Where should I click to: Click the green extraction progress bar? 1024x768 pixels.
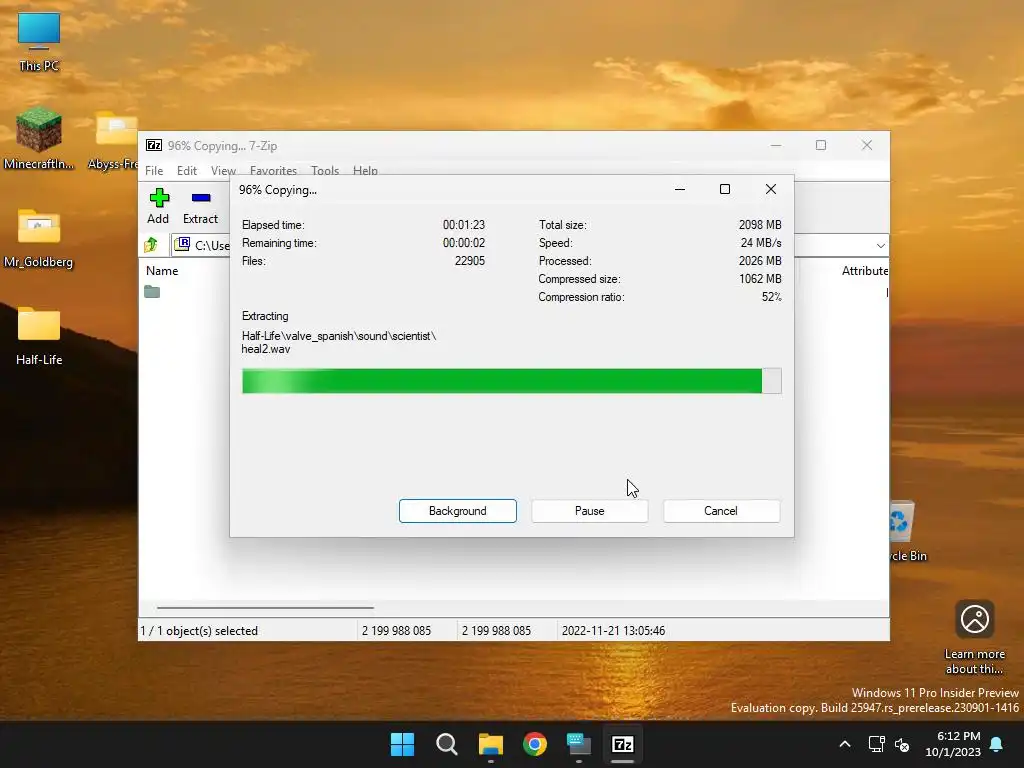(511, 381)
